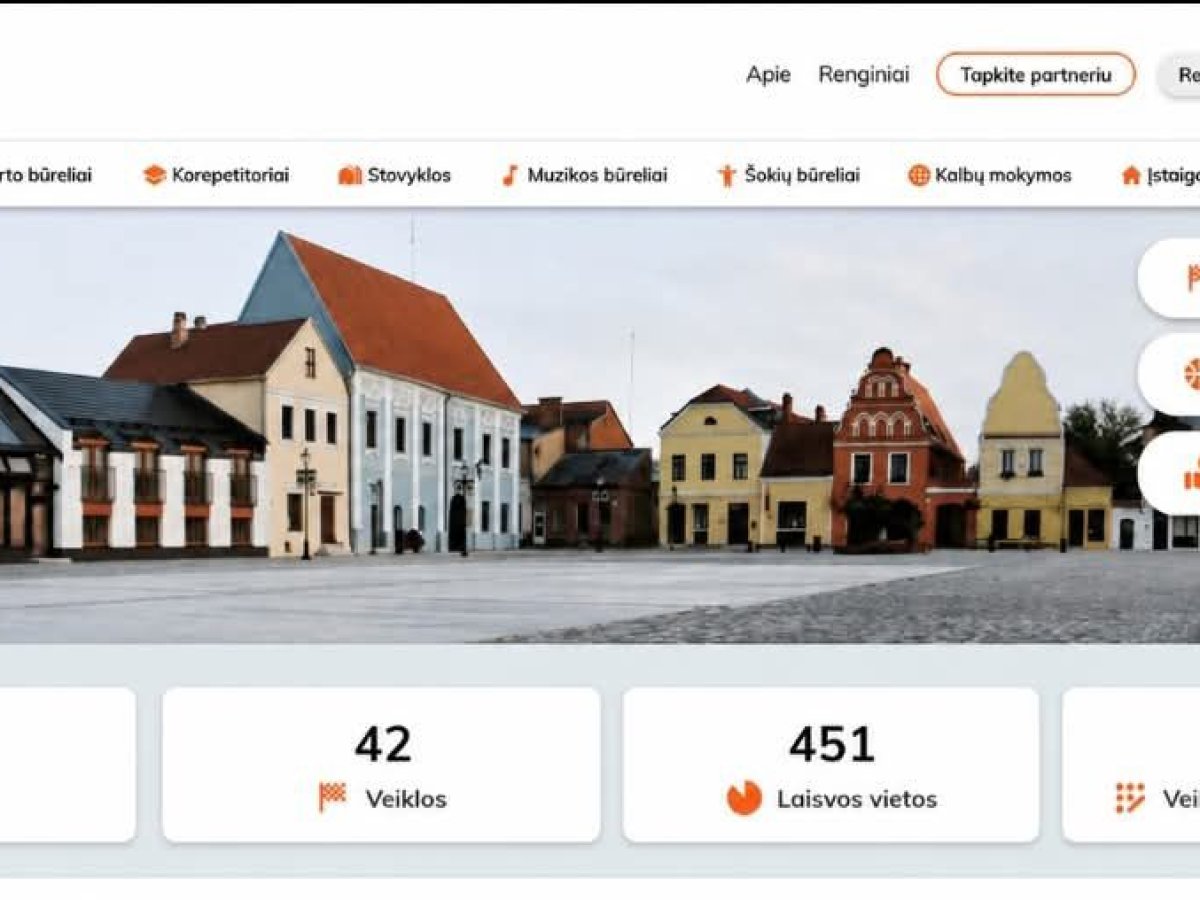Click the Laisvos vietos label under 451

[x=857, y=799]
